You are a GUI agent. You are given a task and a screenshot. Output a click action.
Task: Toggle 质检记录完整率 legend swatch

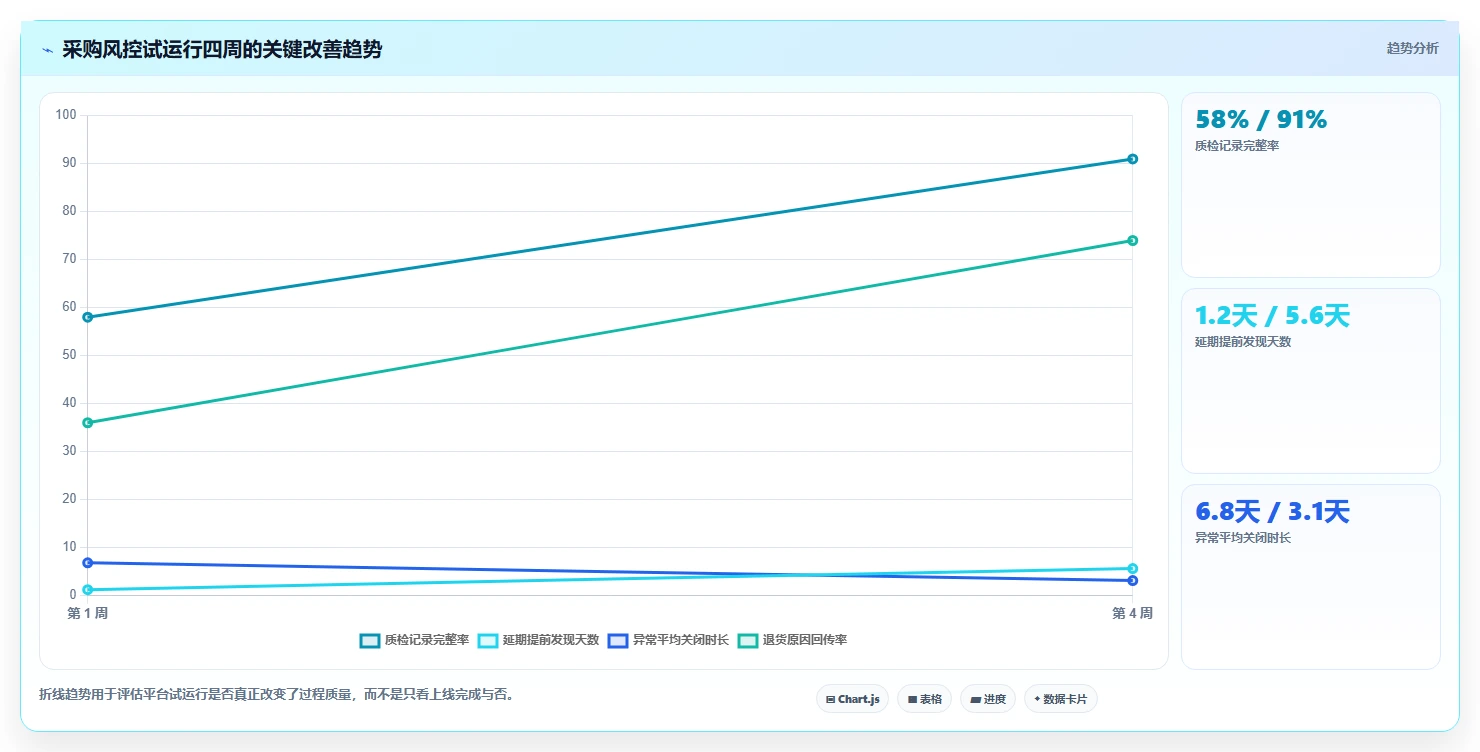coord(370,640)
